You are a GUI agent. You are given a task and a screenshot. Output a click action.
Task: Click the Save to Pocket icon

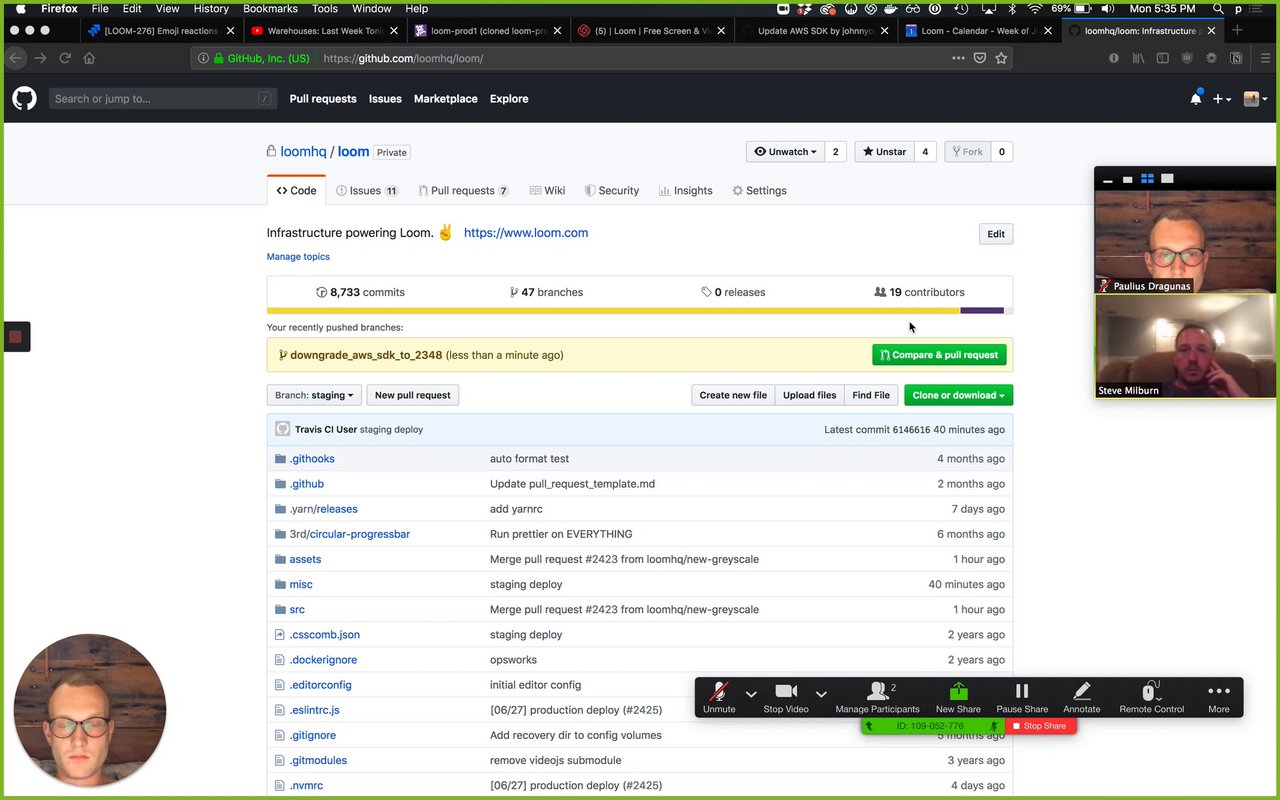pos(980,58)
